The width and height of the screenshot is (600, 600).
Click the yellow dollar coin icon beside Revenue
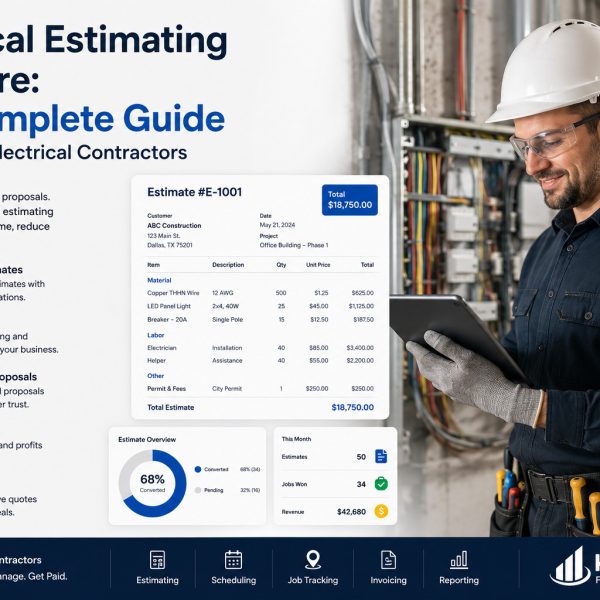pos(381,511)
